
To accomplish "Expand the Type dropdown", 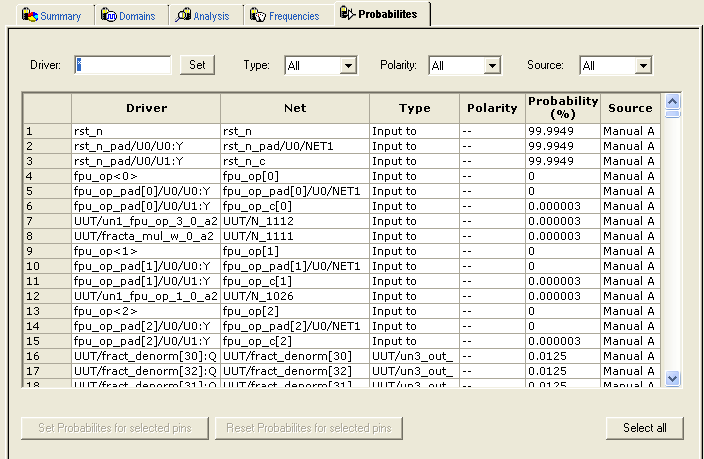I will 348,66.
